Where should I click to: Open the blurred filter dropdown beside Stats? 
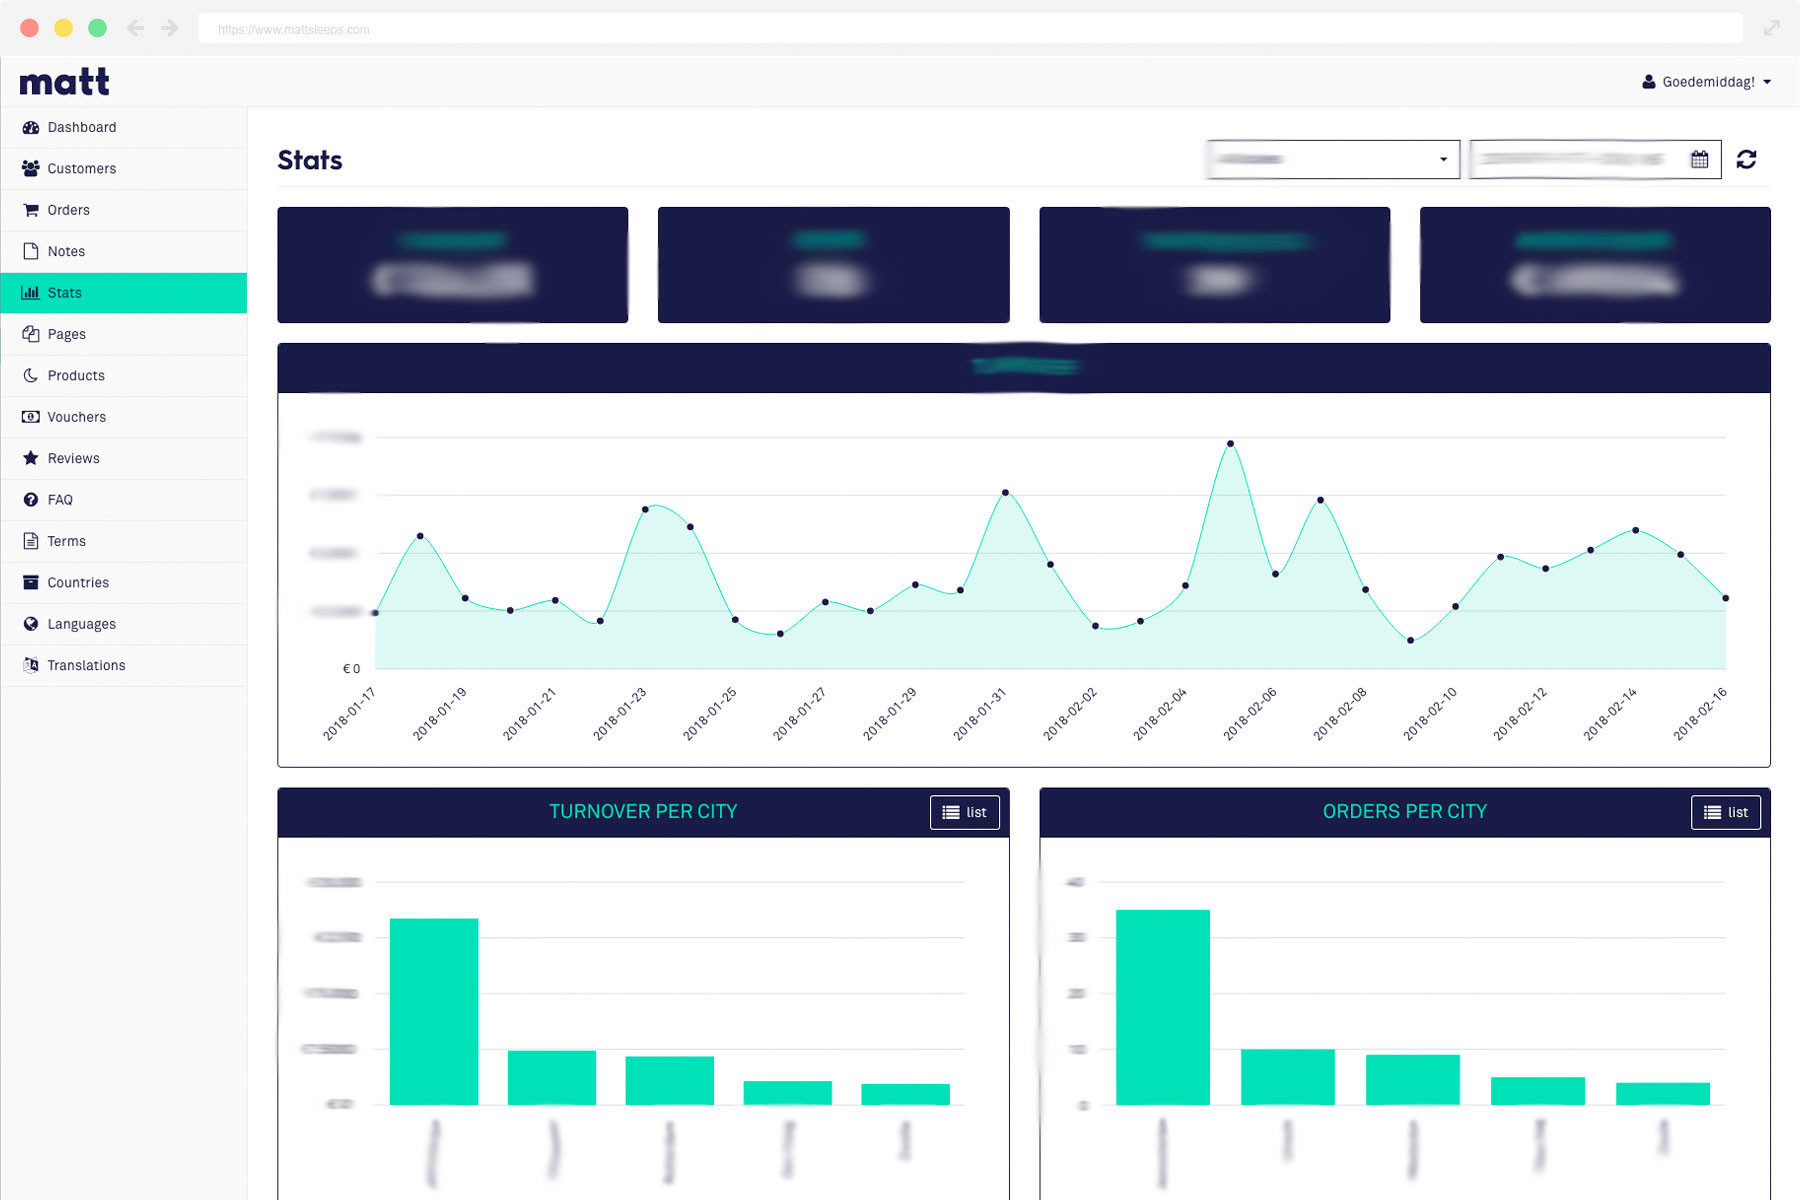click(1333, 159)
